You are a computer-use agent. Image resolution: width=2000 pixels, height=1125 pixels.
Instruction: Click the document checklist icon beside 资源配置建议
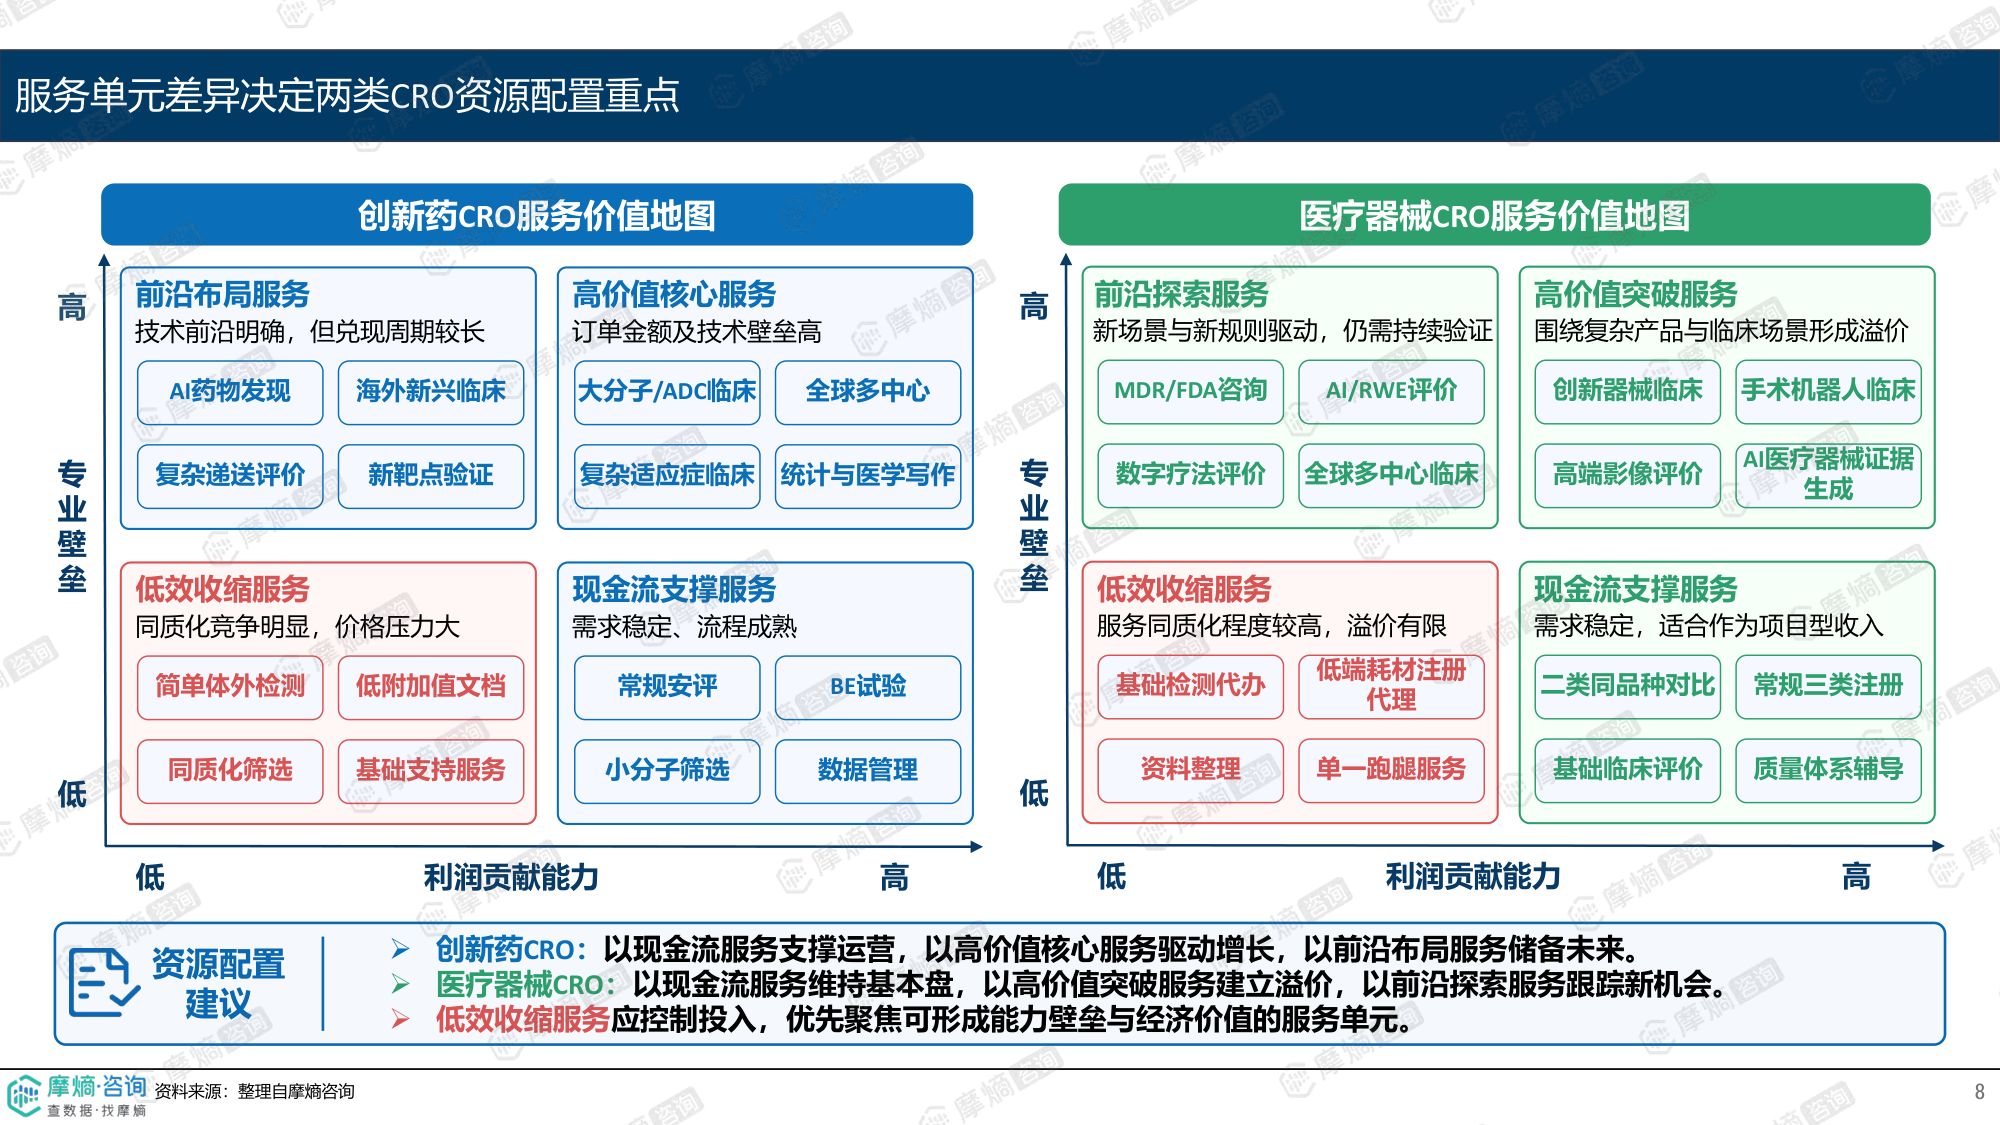point(104,983)
